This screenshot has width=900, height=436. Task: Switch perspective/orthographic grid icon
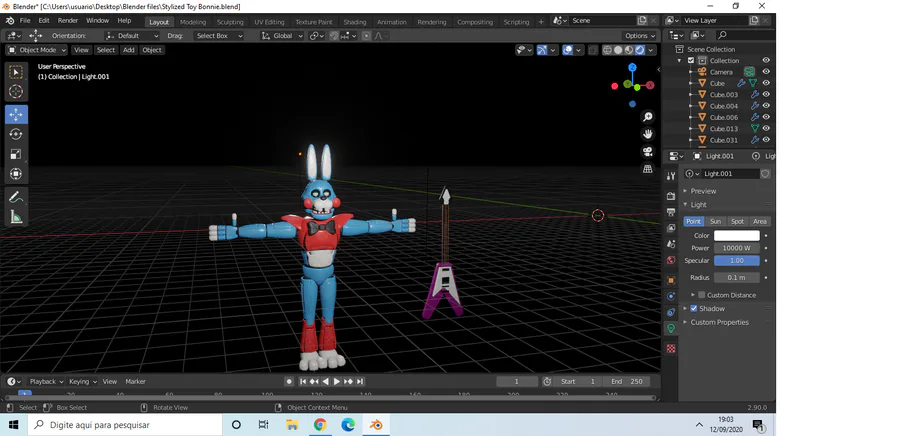pyautogui.click(x=647, y=169)
